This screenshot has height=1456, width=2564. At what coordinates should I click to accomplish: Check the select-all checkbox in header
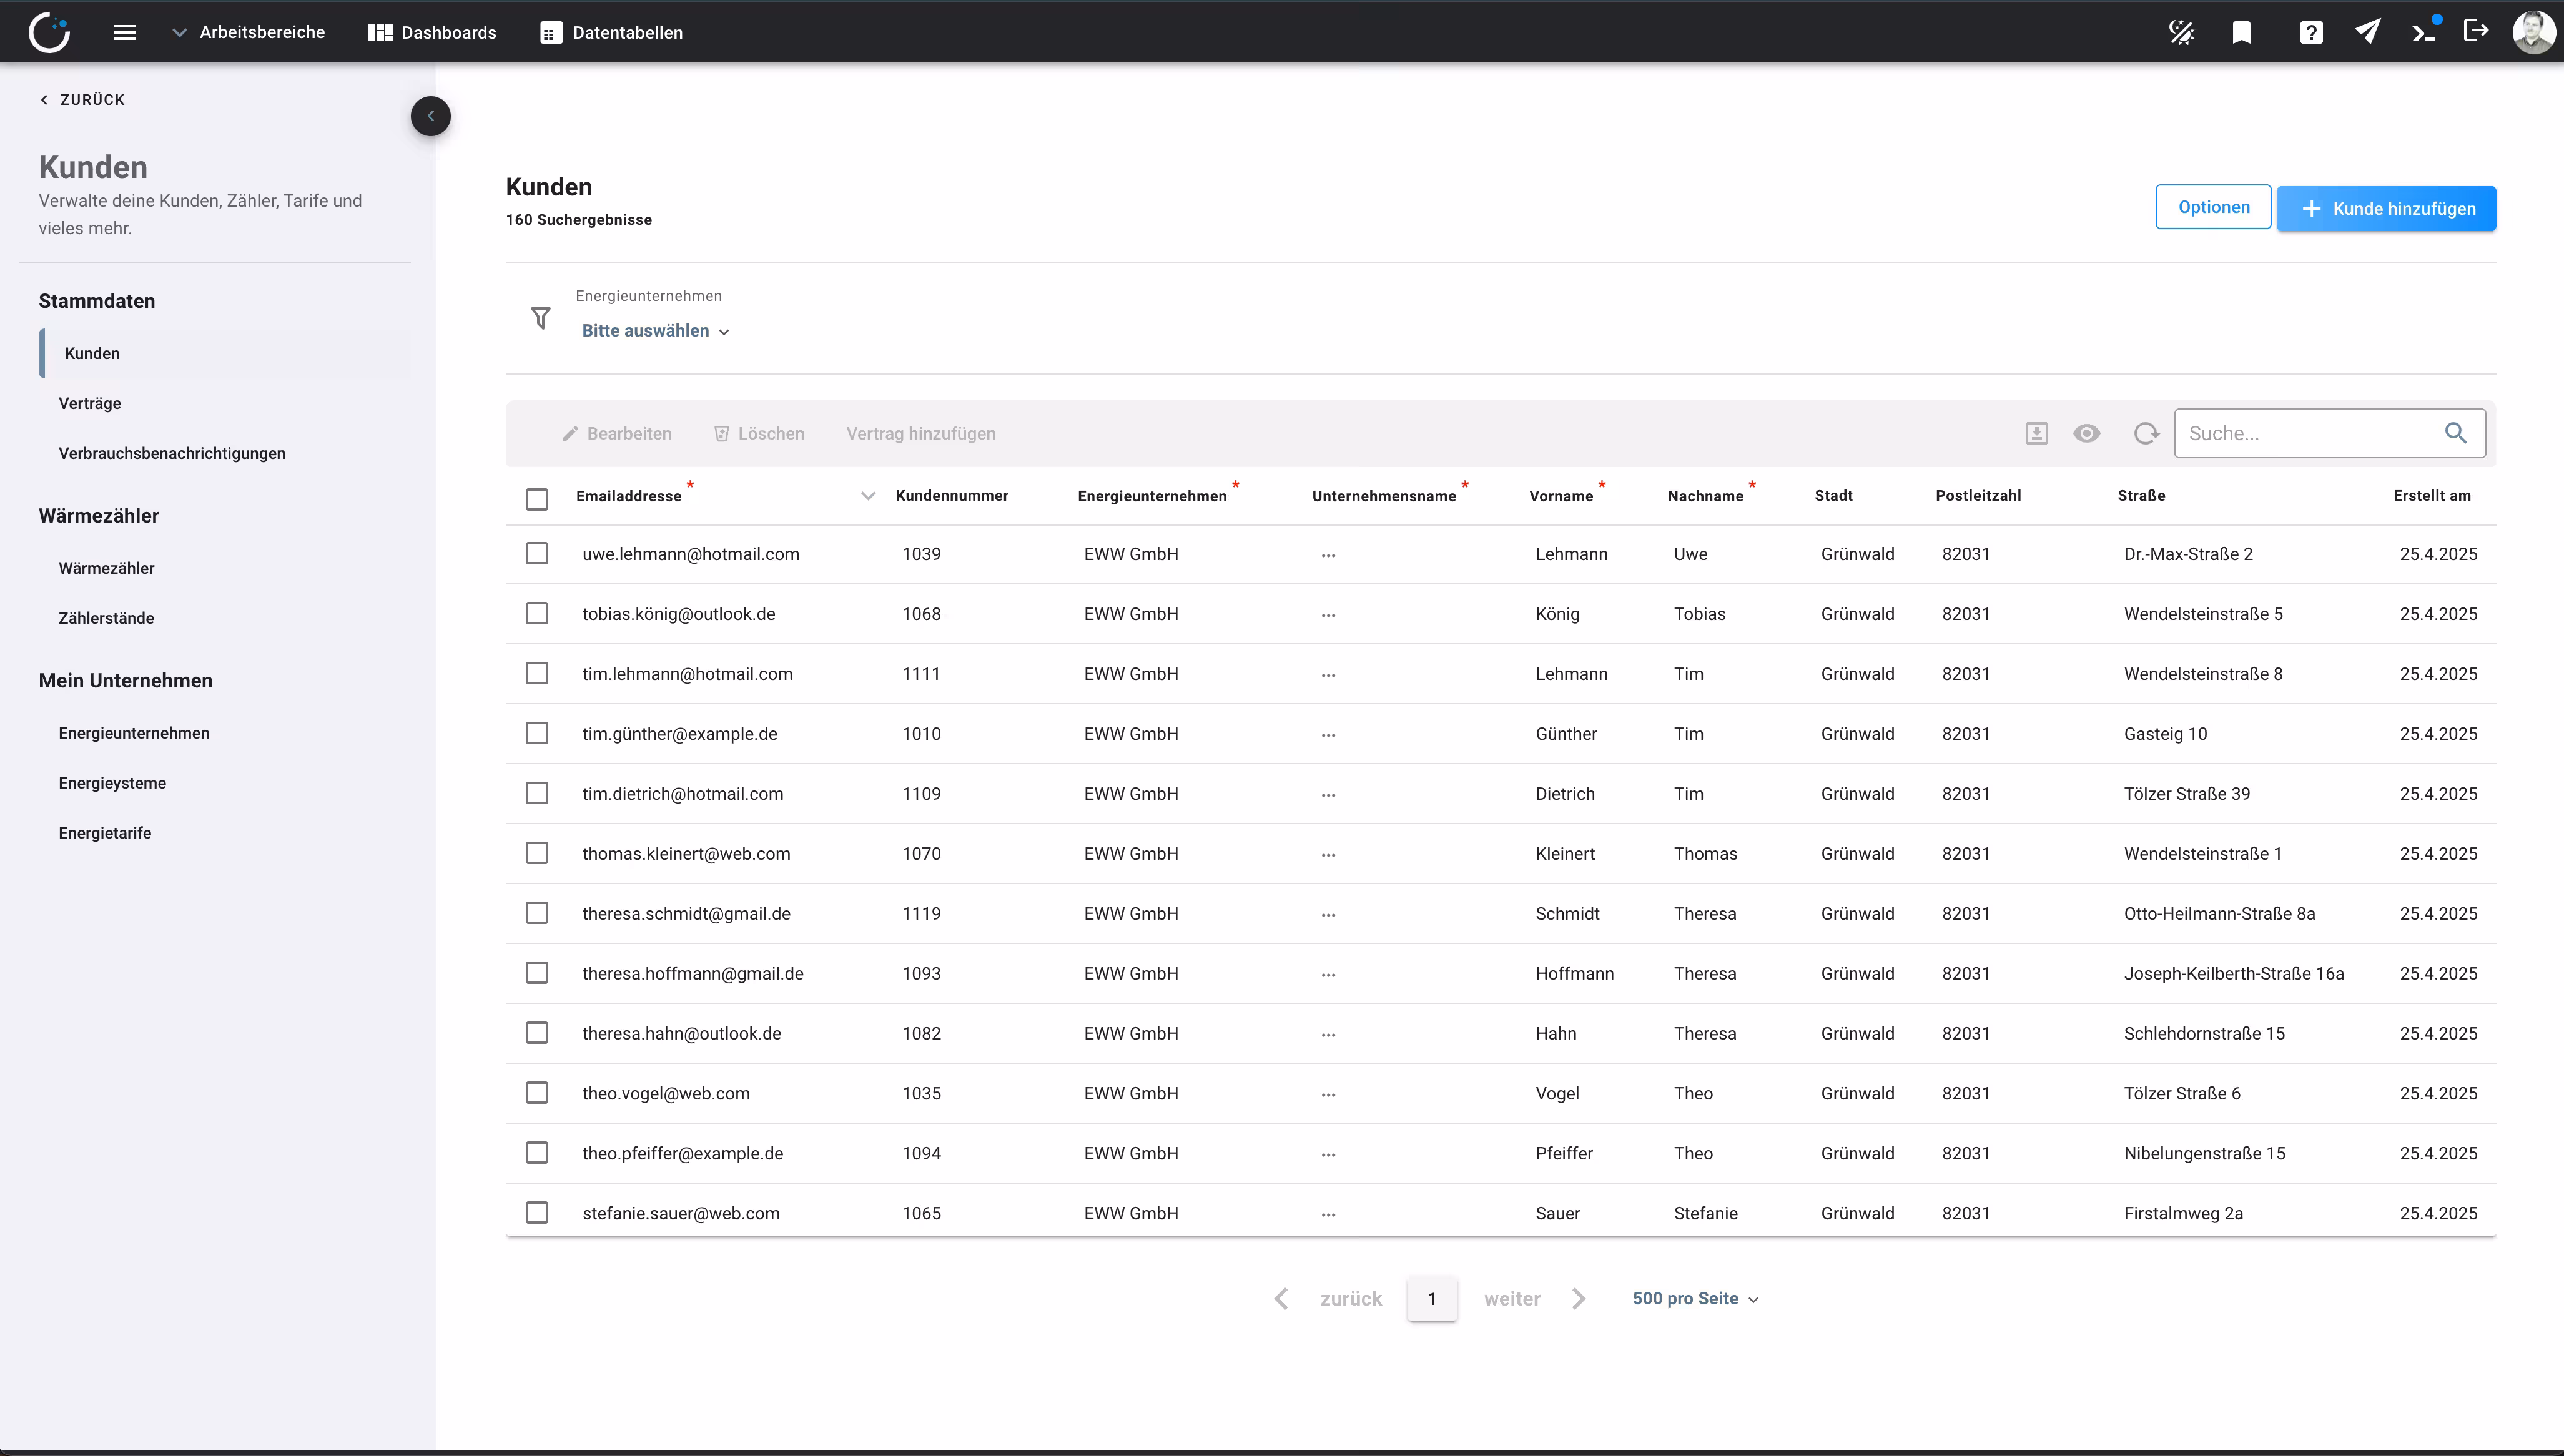click(537, 498)
